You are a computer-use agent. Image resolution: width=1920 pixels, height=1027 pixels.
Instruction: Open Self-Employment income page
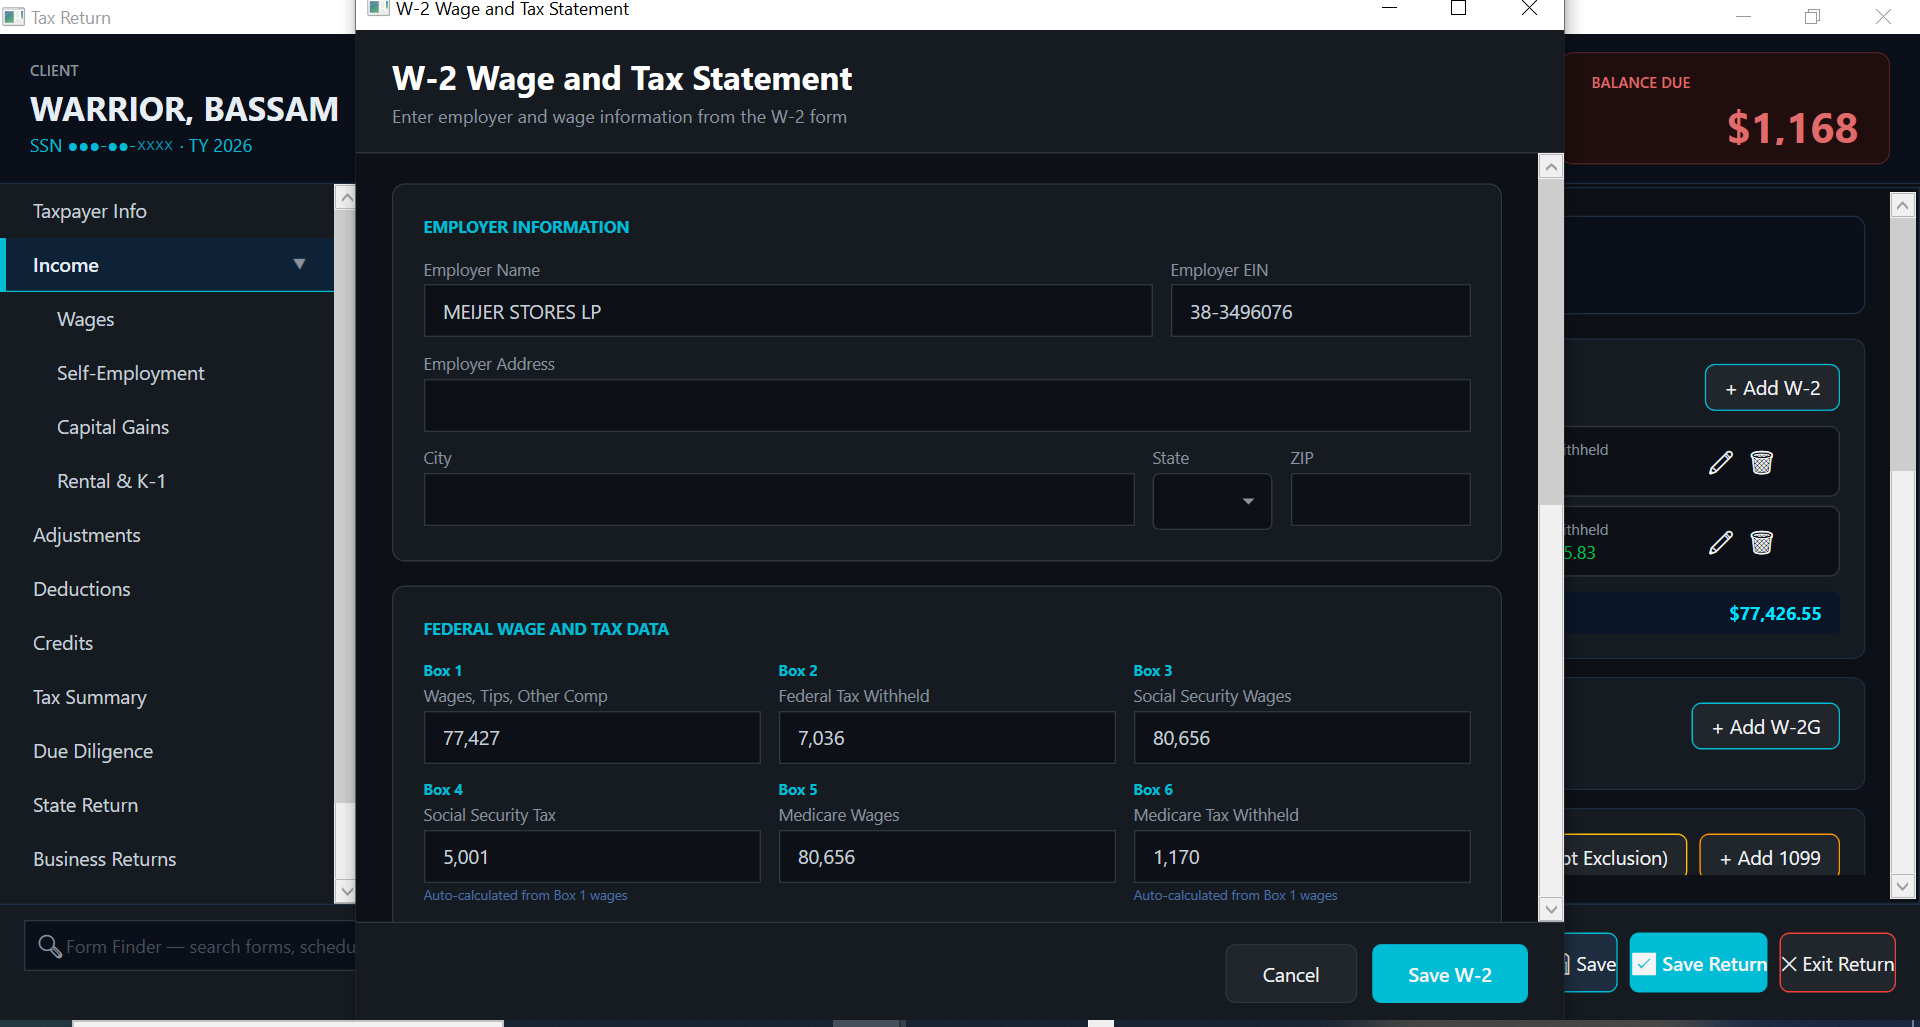168,373
